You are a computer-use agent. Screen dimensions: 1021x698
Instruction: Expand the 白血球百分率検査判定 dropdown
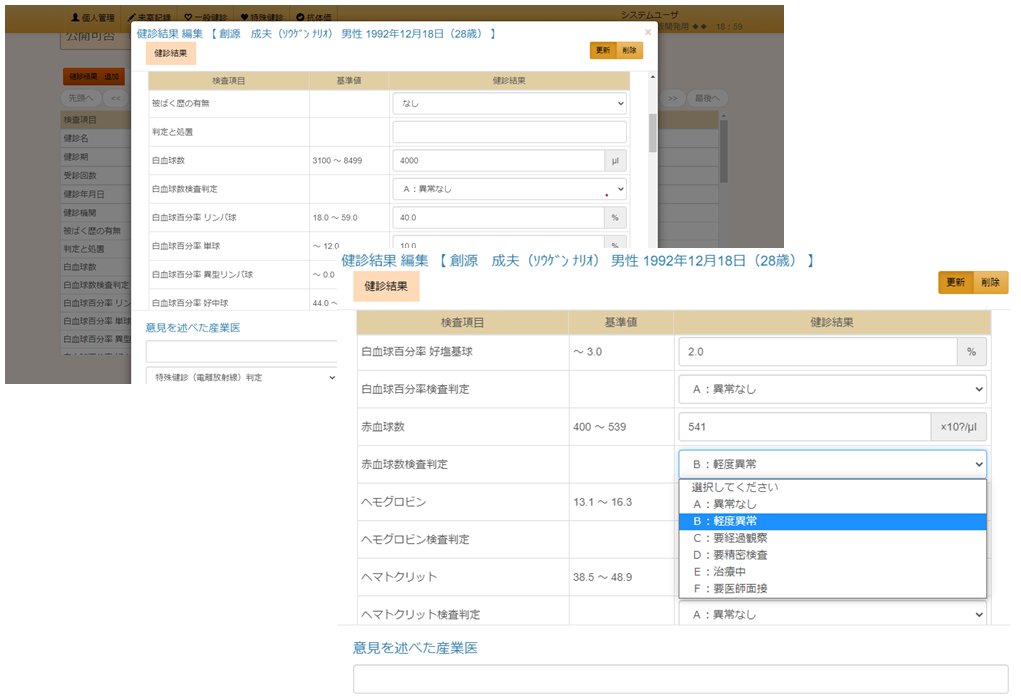(x=832, y=389)
